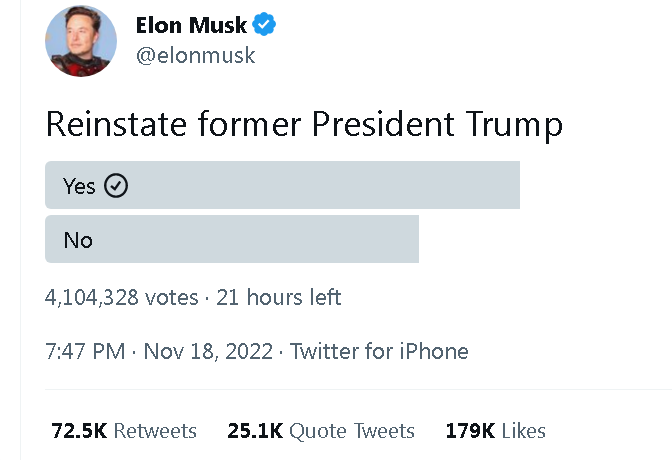Click the Yes label text
Viewport: 672px width, 460px height.
pyautogui.click(x=79, y=186)
